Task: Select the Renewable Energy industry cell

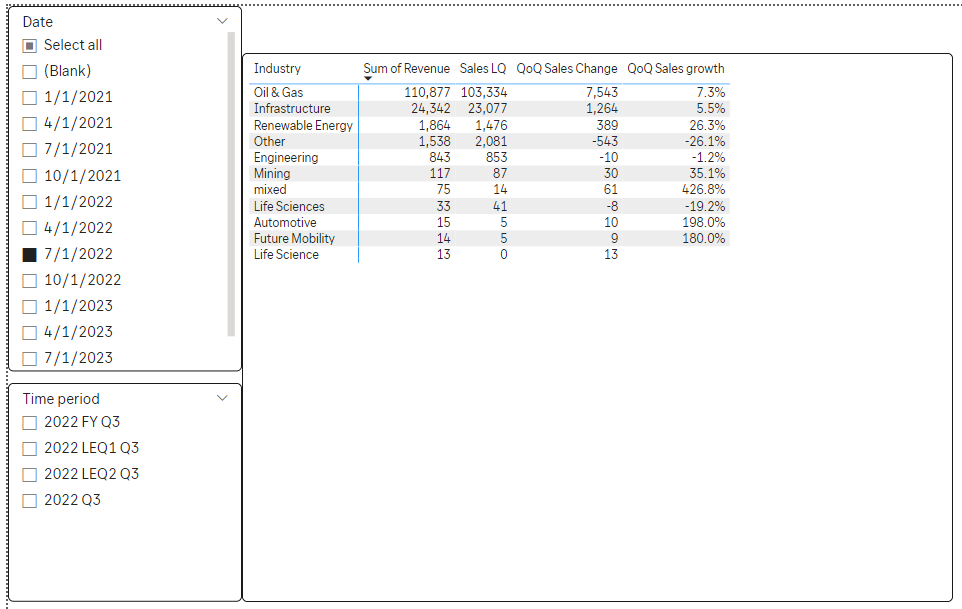Action: click(303, 125)
